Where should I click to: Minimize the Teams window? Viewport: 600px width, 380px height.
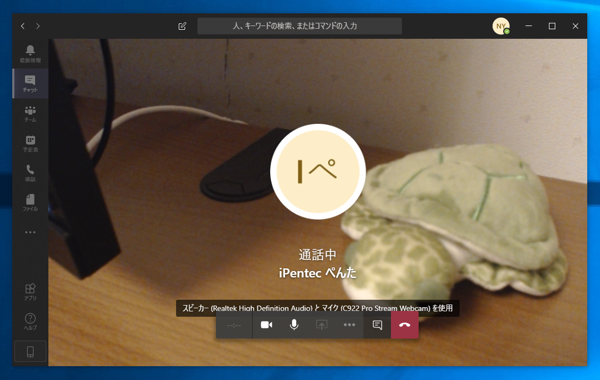pyautogui.click(x=528, y=26)
